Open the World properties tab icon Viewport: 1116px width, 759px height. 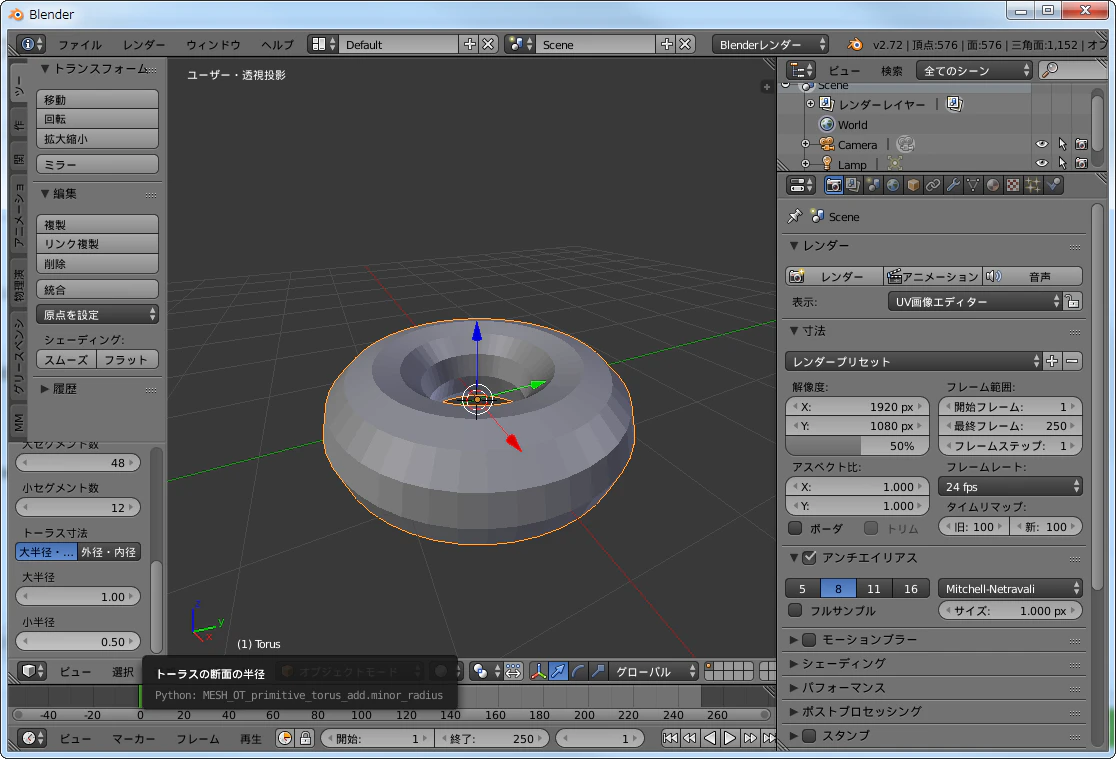tap(893, 185)
